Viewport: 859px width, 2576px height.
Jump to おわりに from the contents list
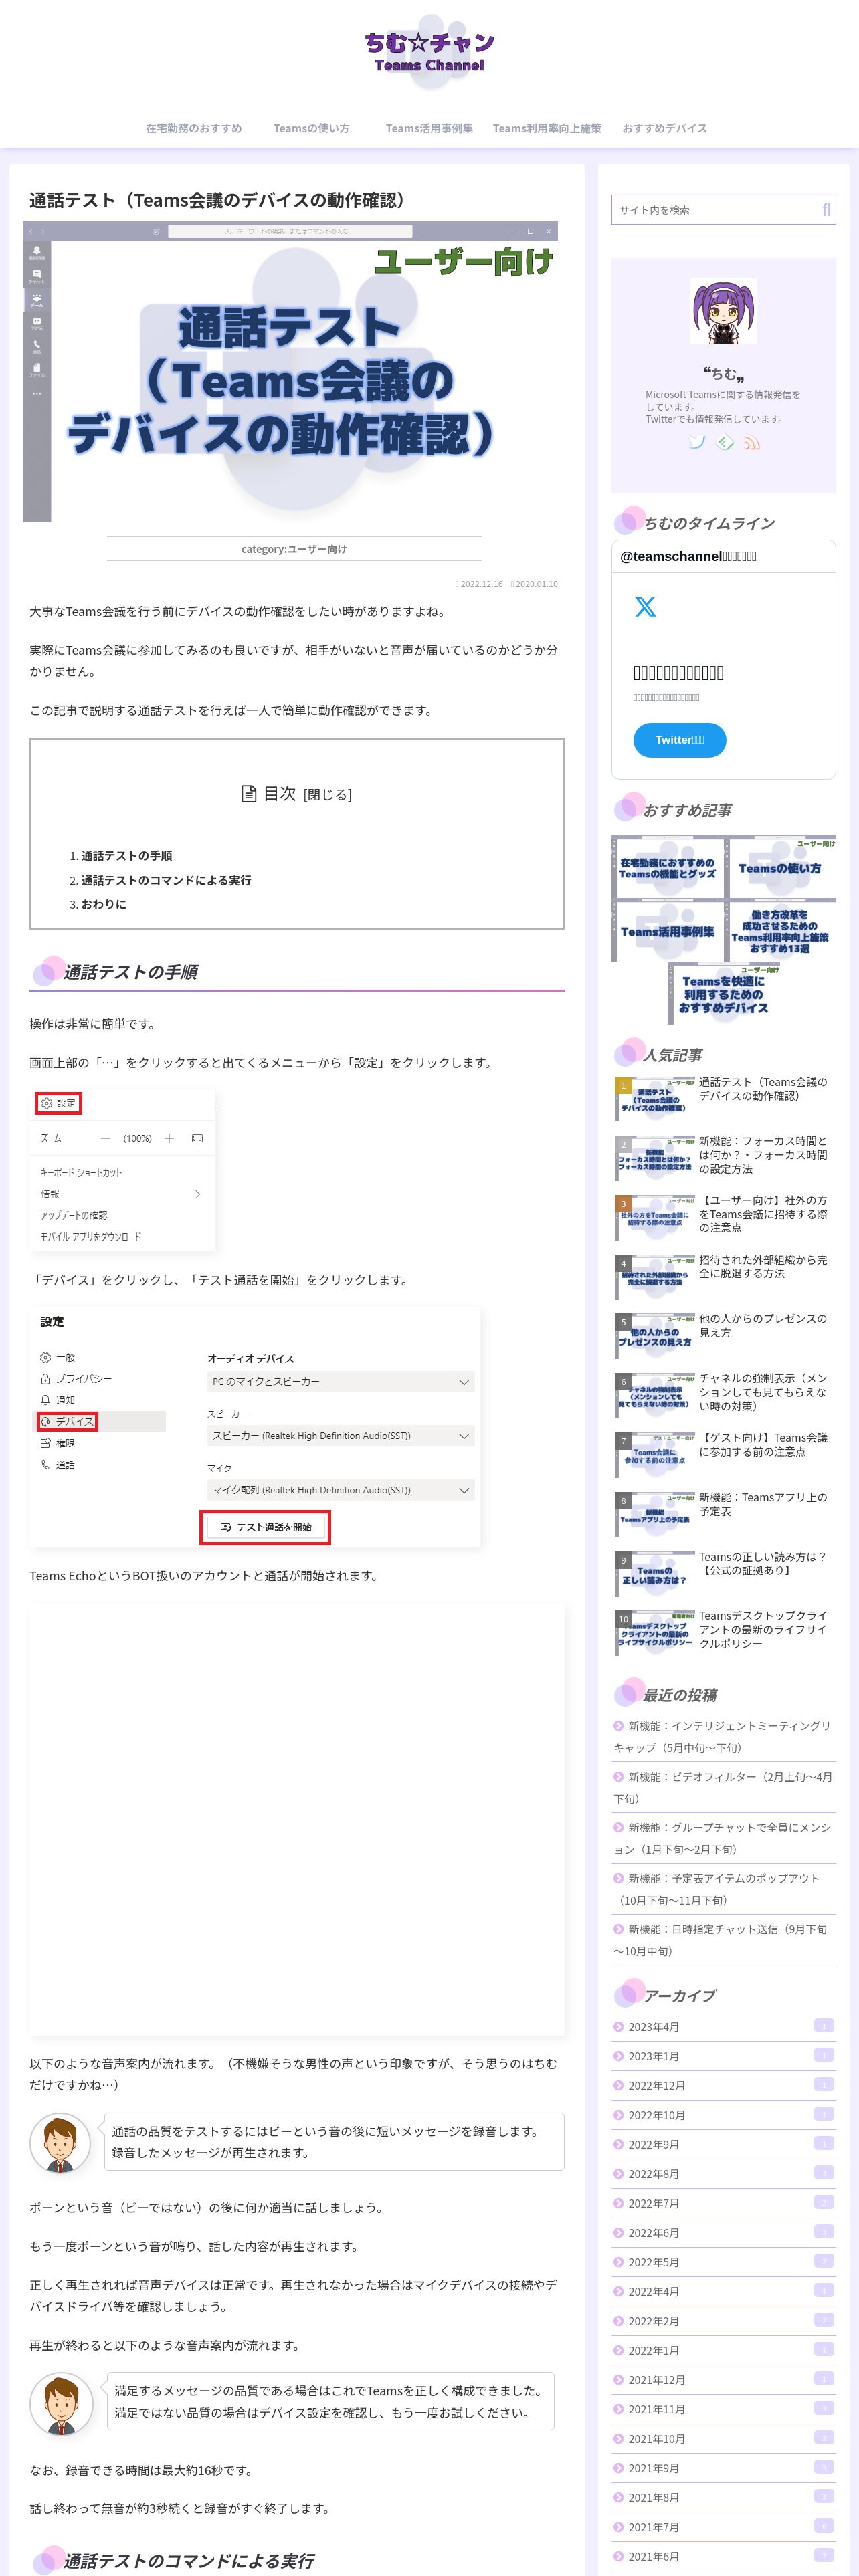(x=103, y=904)
